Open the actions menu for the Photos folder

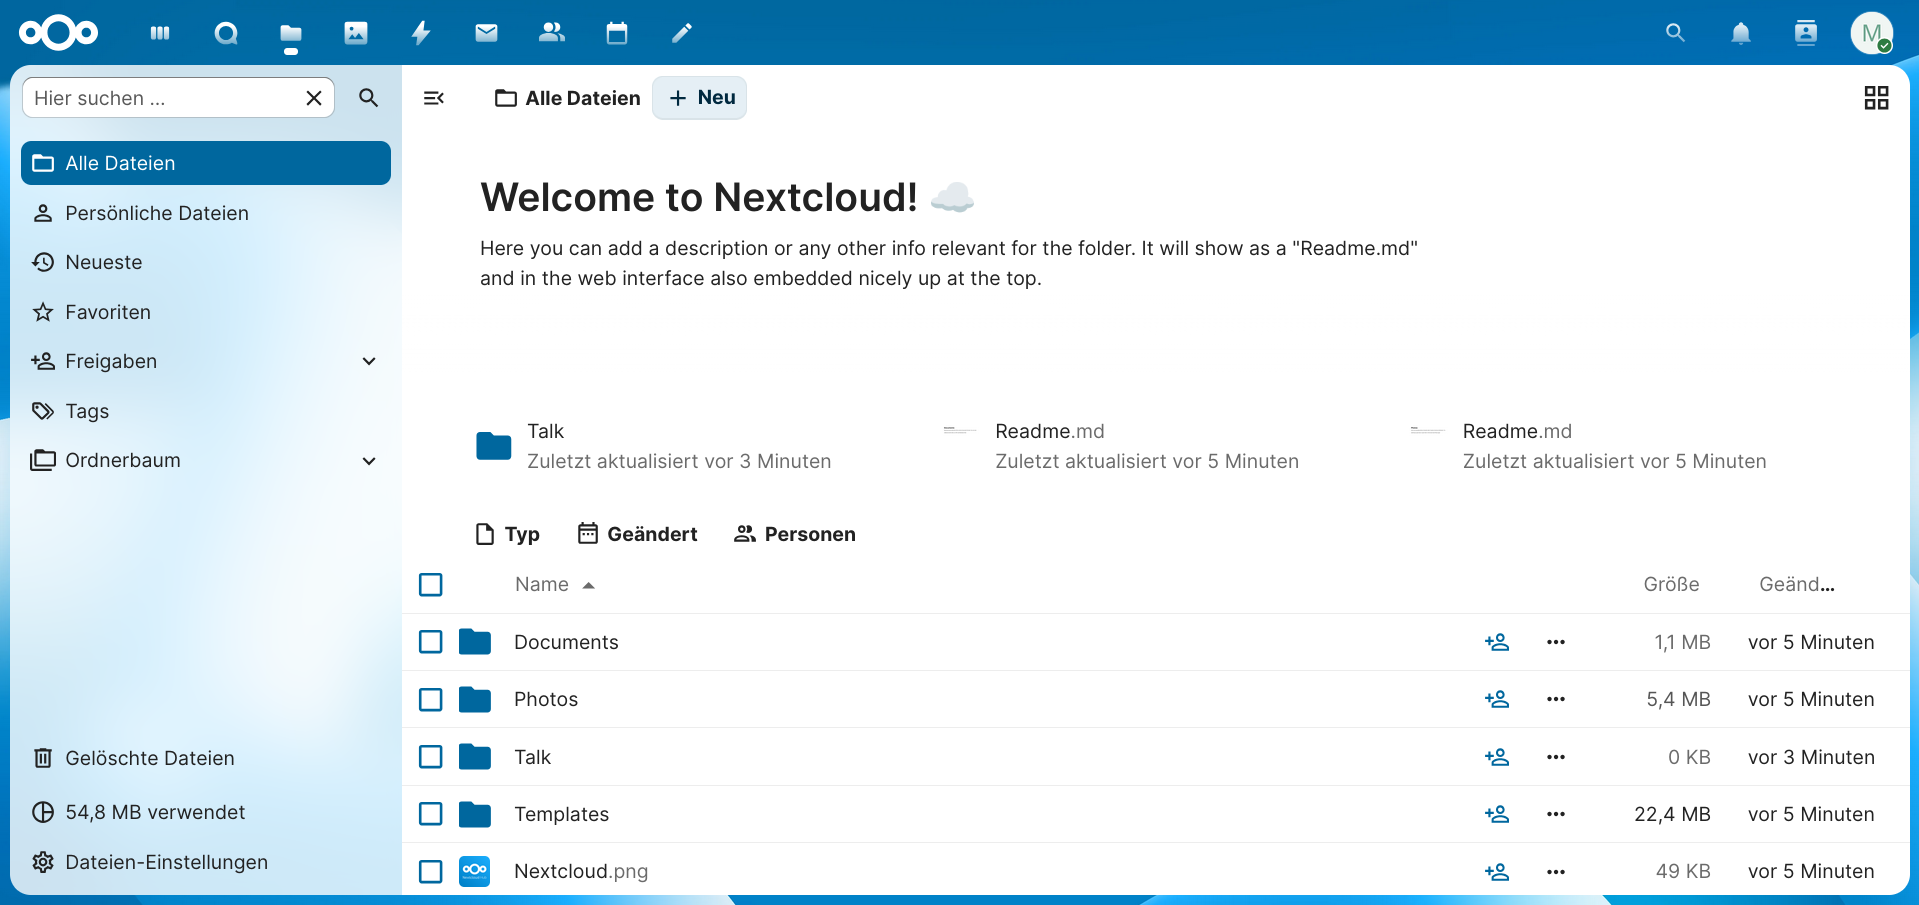[x=1555, y=699]
